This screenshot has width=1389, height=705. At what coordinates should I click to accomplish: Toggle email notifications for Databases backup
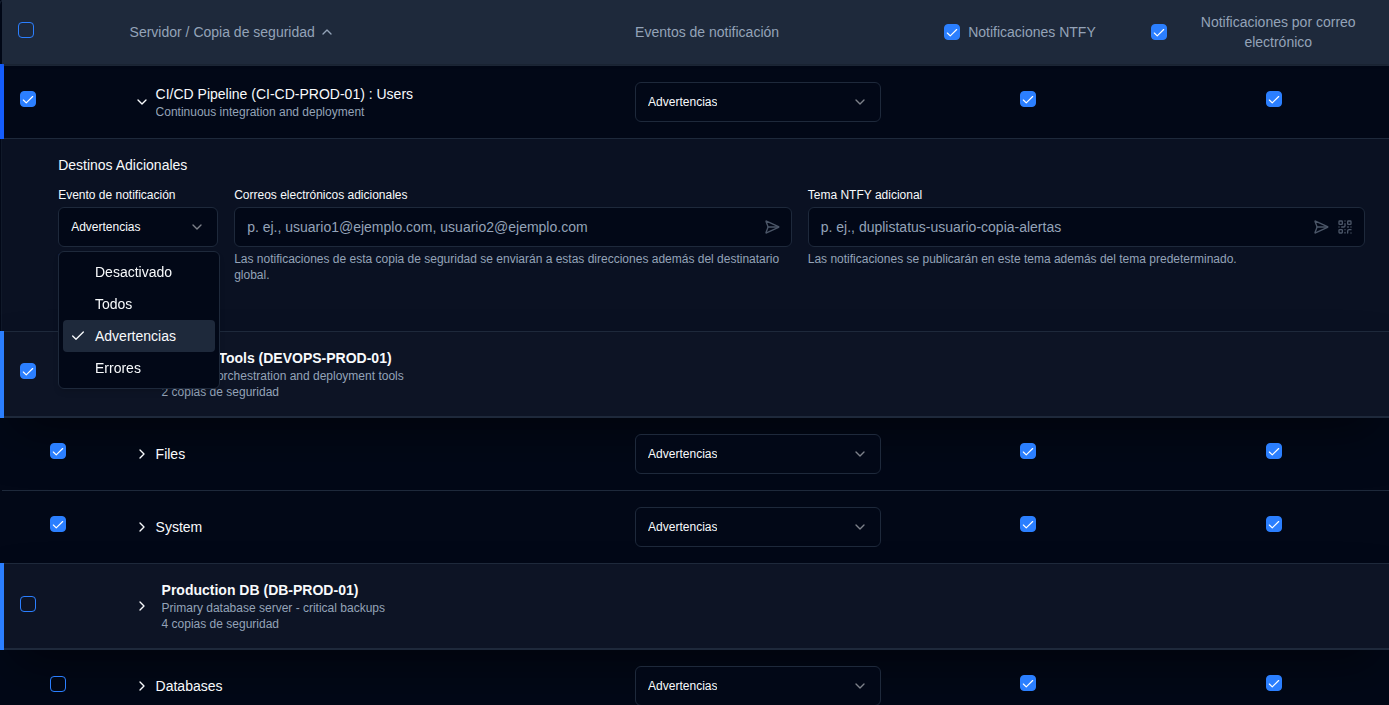coord(1274,683)
